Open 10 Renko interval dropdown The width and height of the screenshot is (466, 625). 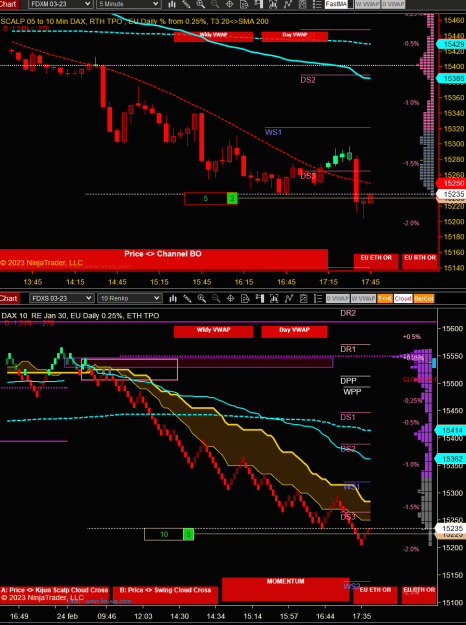[x=130, y=298]
